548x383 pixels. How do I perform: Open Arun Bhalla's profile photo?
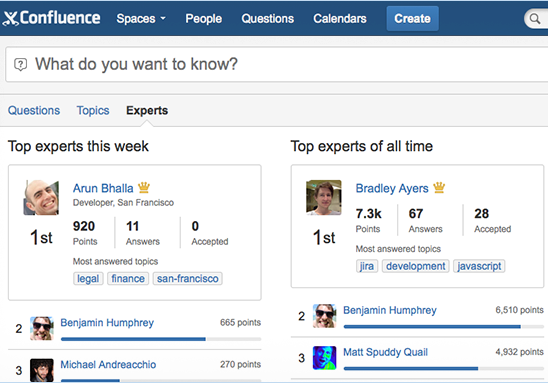click(x=41, y=197)
